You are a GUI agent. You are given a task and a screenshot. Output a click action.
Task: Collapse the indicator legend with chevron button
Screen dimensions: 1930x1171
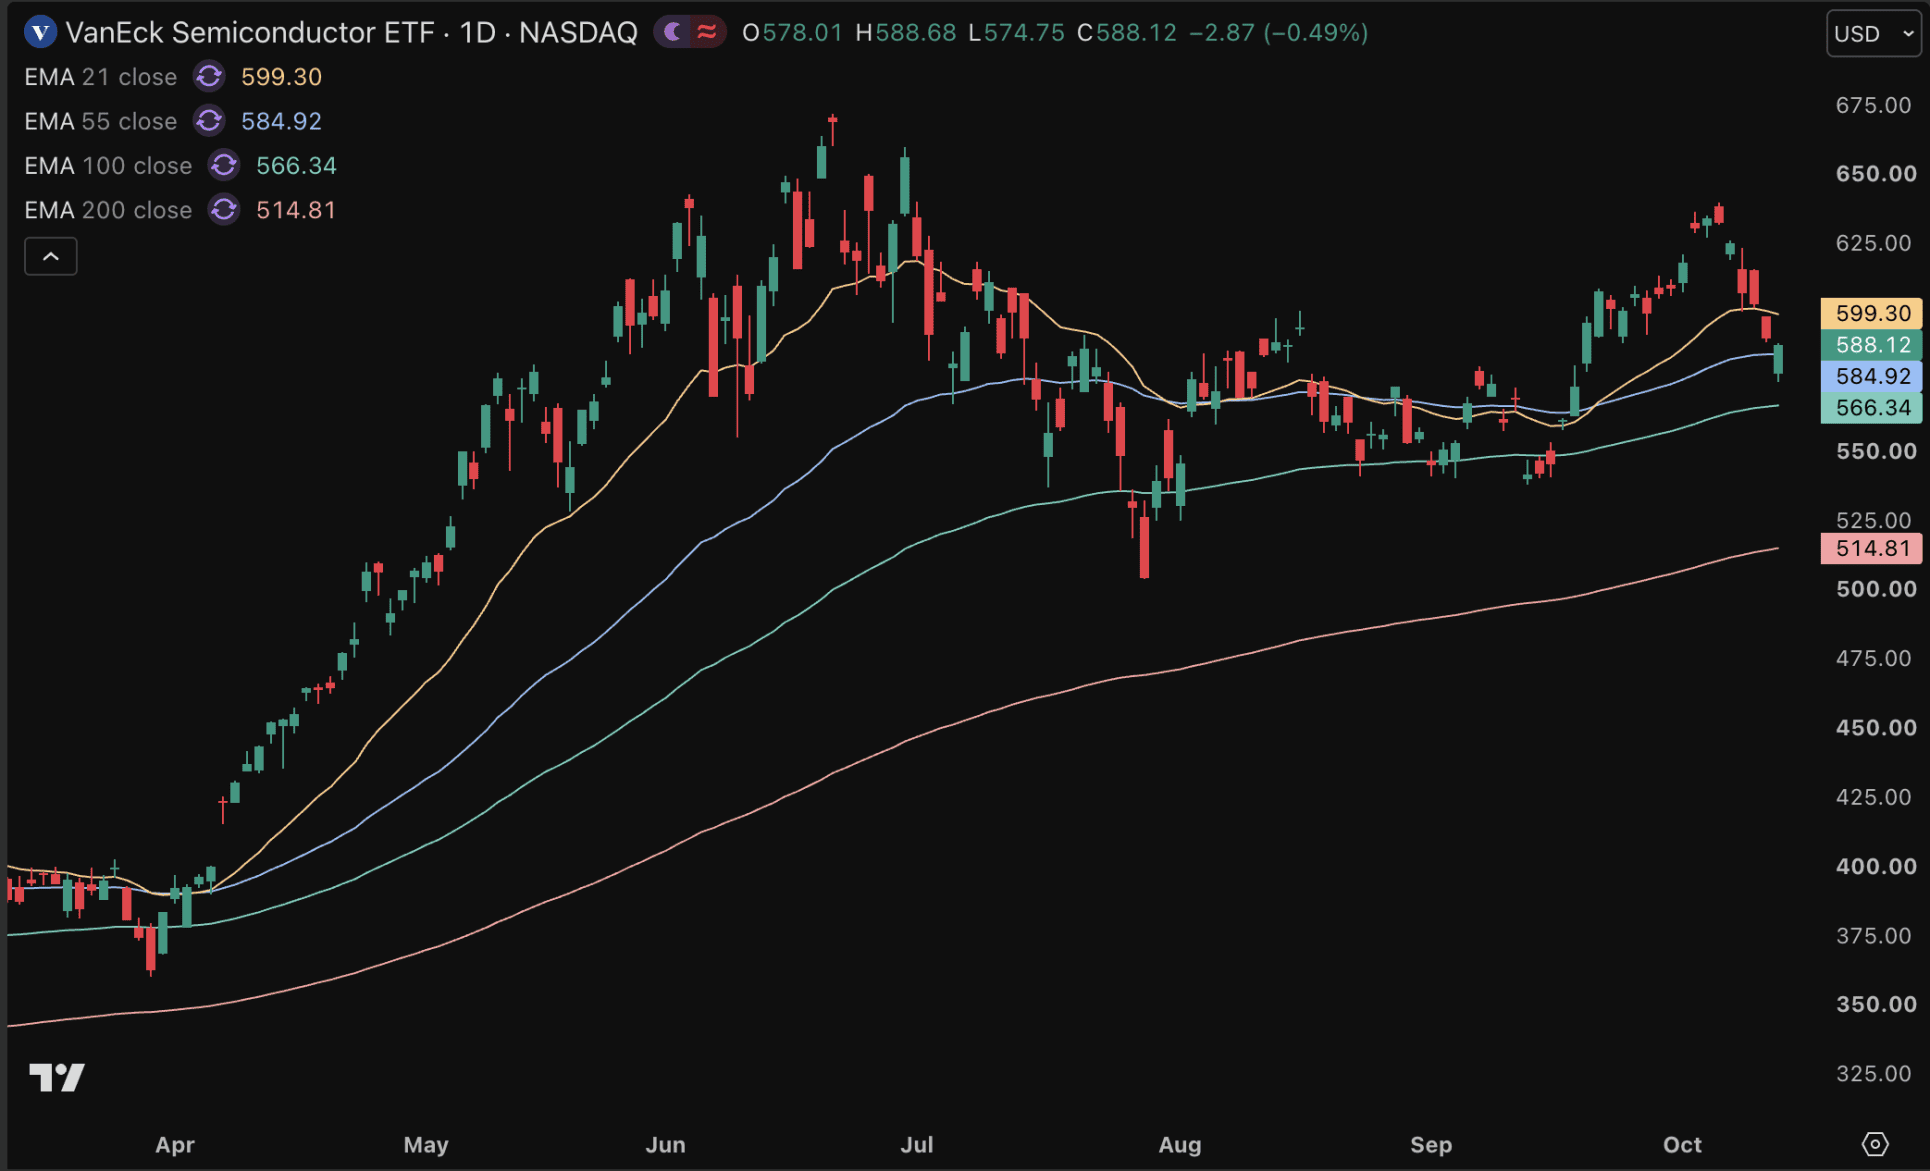[51, 257]
